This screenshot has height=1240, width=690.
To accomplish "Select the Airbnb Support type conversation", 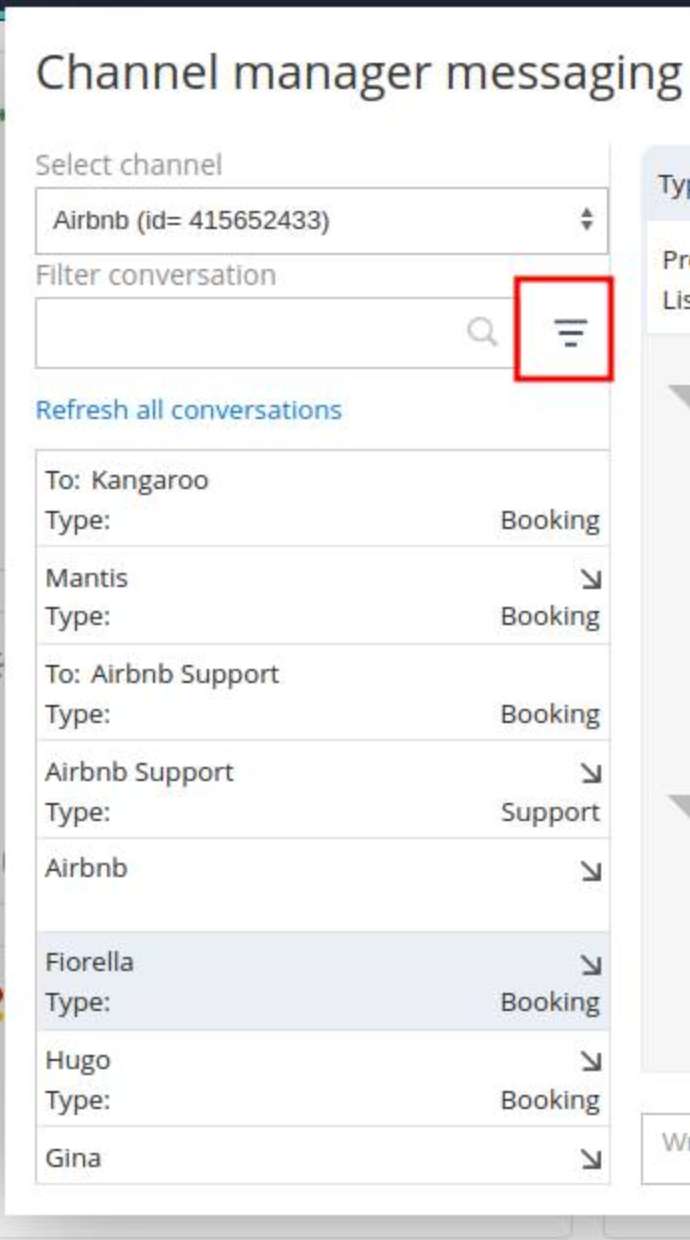I will pyautogui.click(x=322, y=790).
